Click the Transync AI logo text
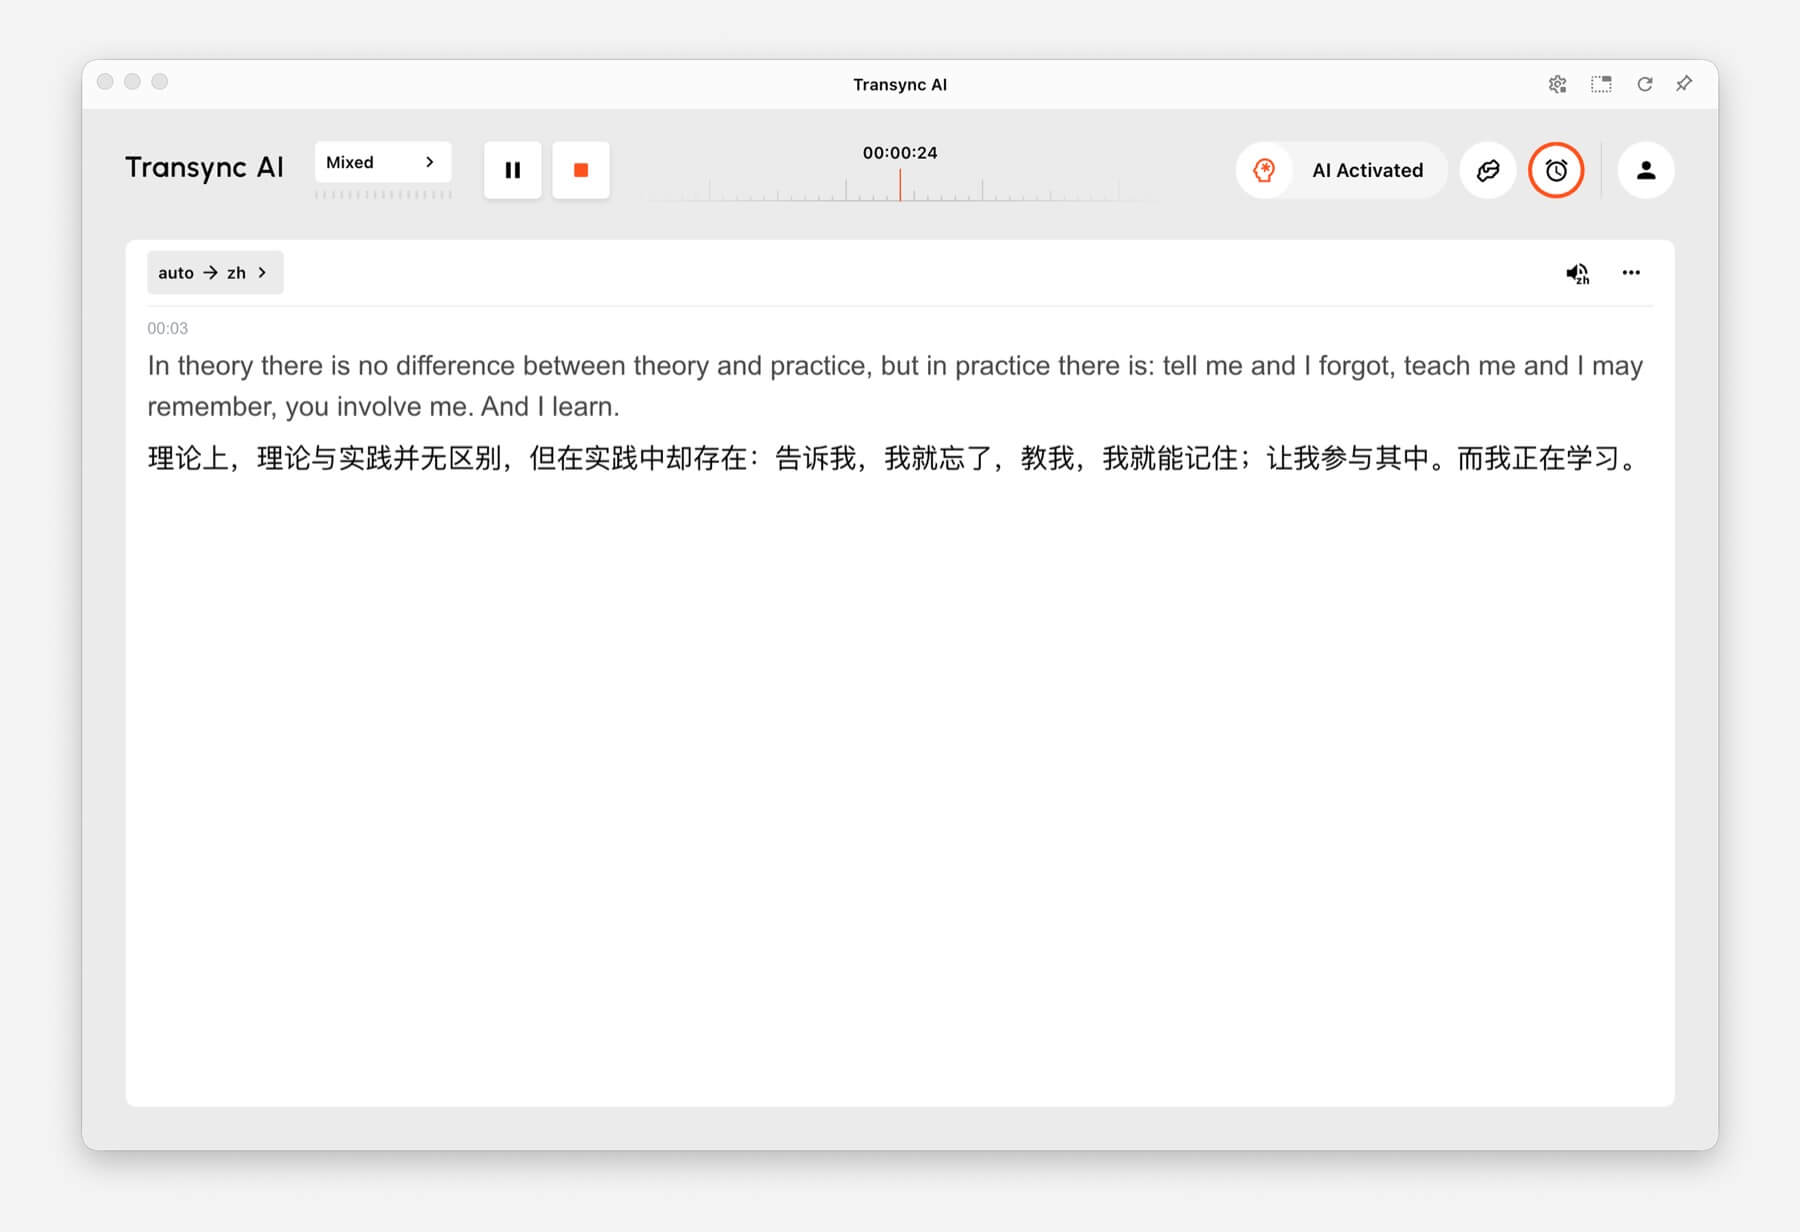The image size is (1800, 1232). click(x=204, y=168)
